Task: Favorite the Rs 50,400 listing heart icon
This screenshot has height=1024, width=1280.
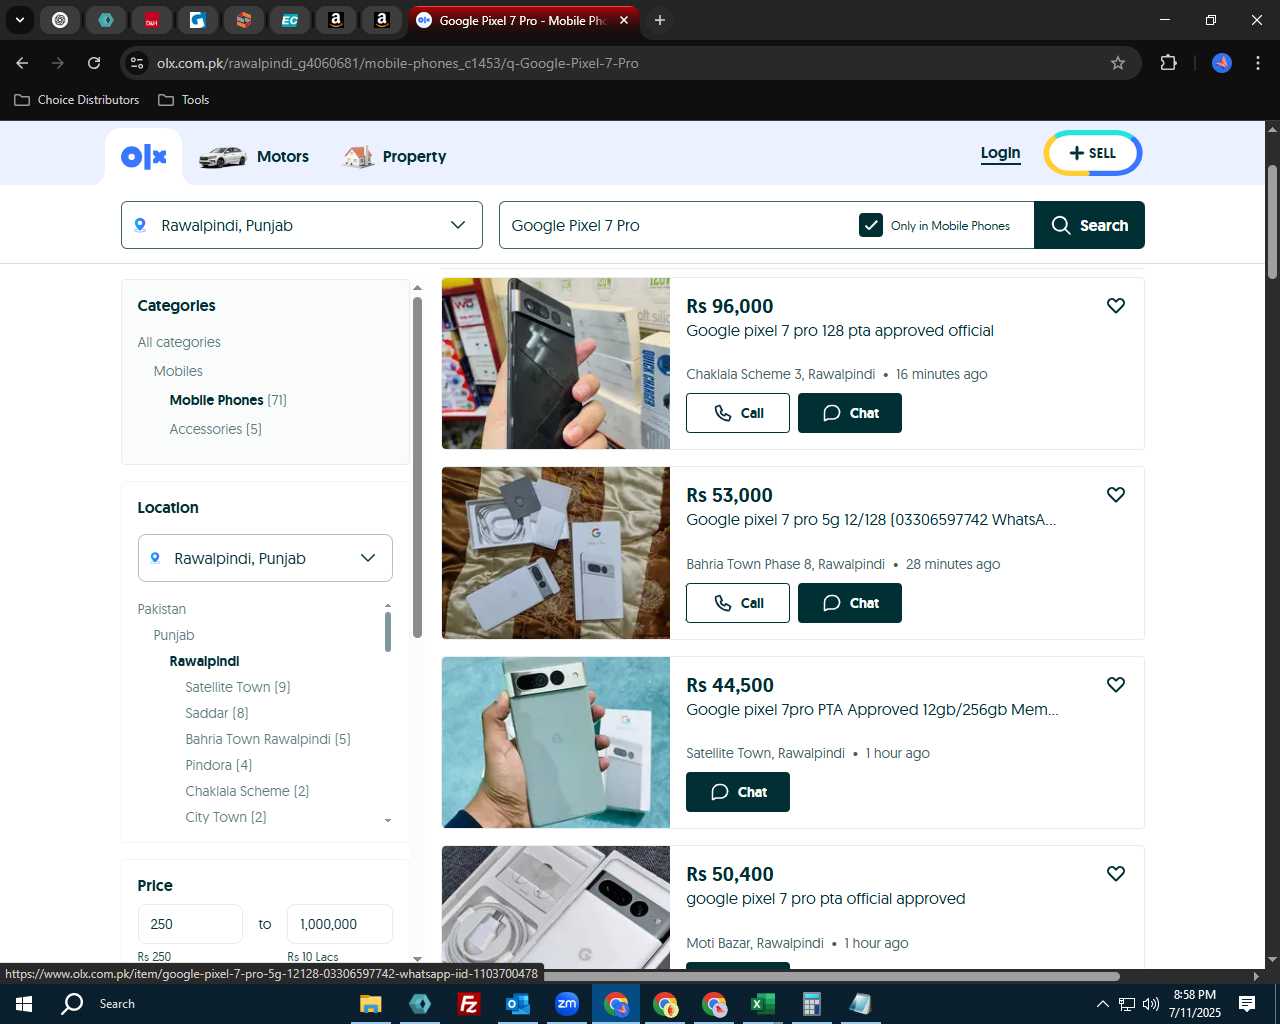Action: [1116, 874]
